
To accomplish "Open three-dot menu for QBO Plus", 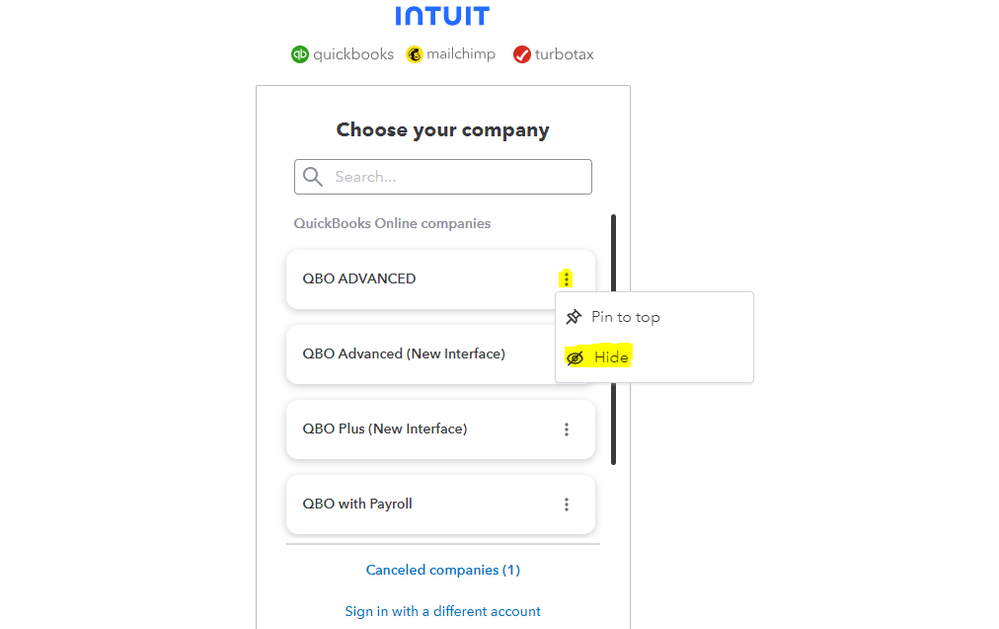I will tap(566, 429).
